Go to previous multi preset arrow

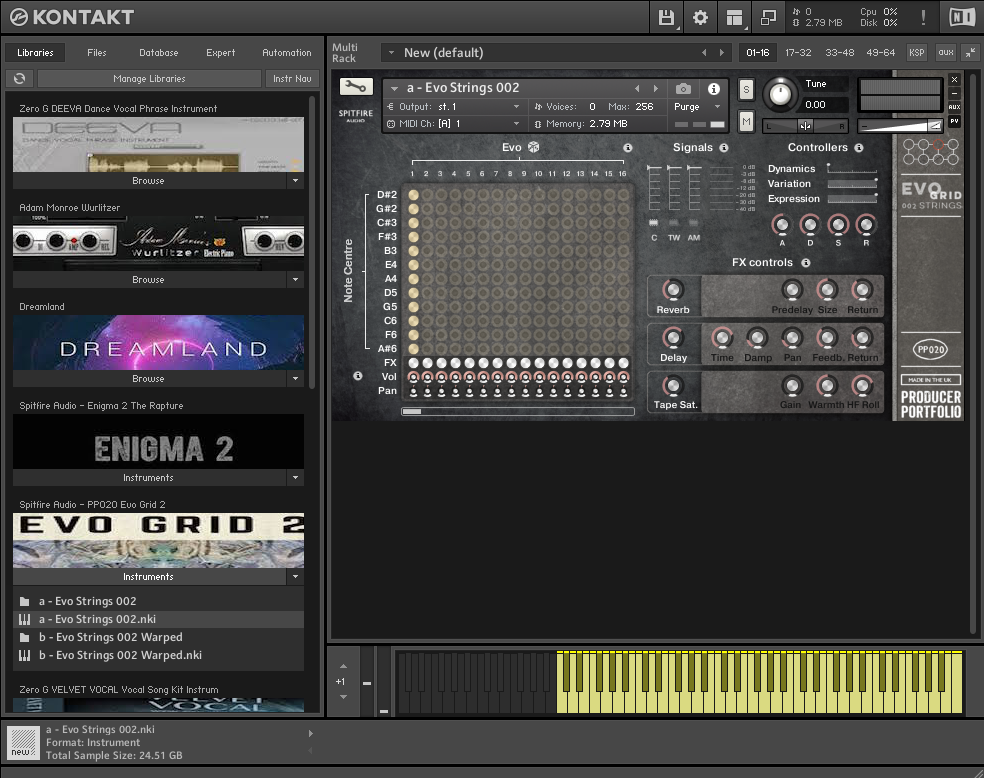tap(704, 53)
